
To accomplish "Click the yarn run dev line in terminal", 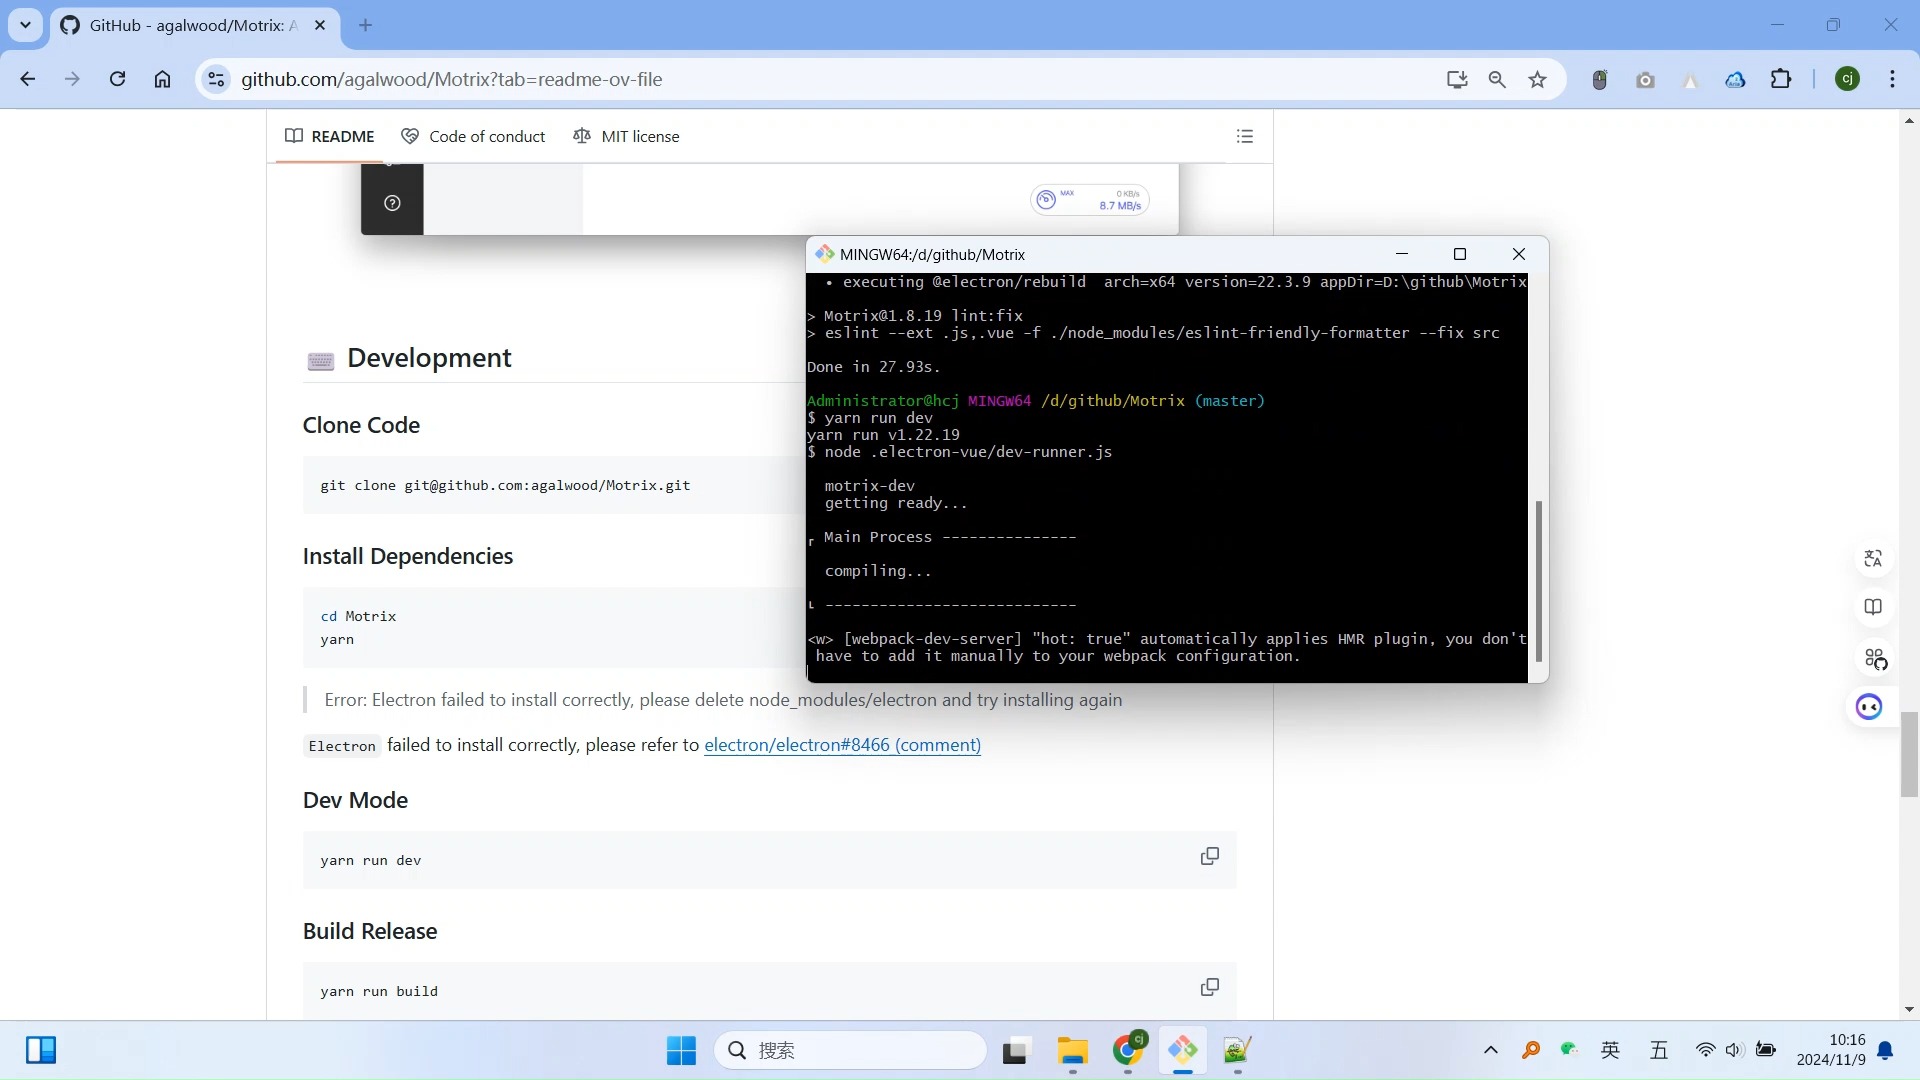I will coord(870,418).
